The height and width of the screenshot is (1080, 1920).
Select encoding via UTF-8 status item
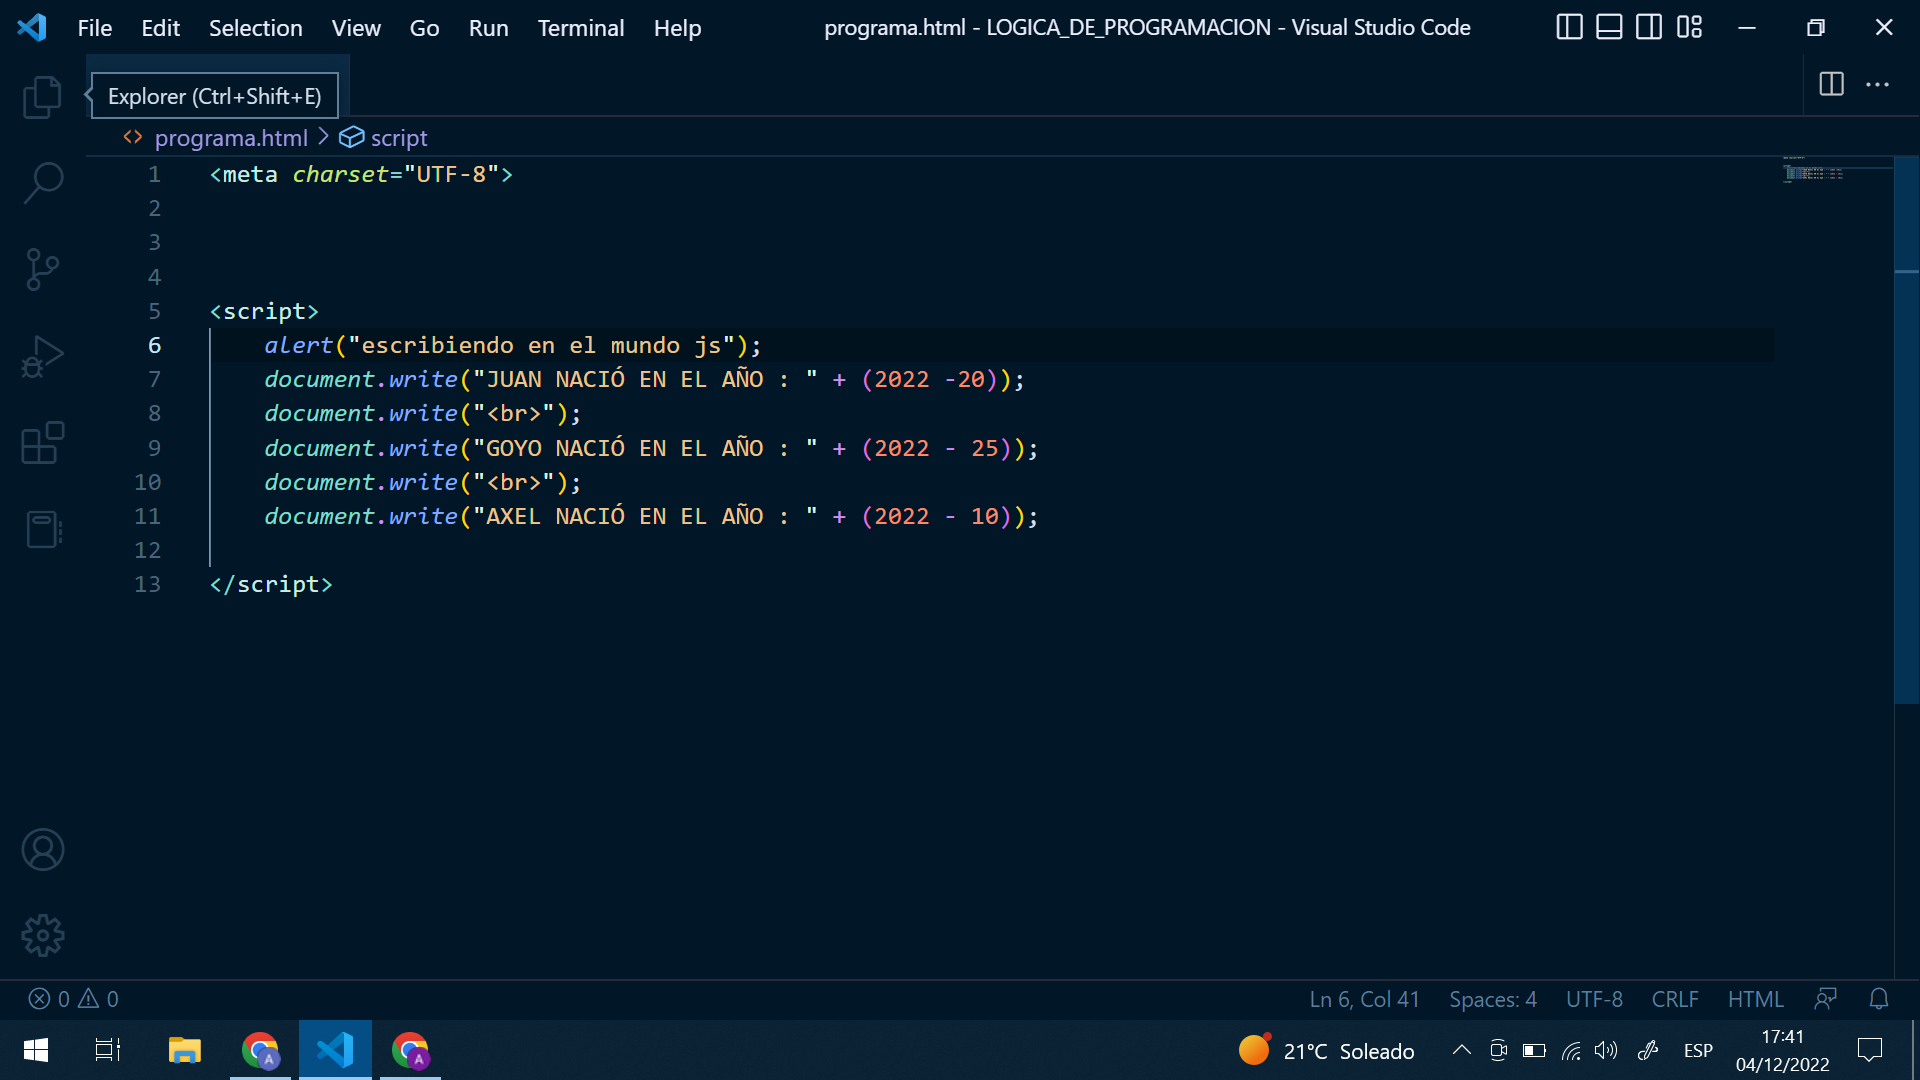tap(1594, 999)
